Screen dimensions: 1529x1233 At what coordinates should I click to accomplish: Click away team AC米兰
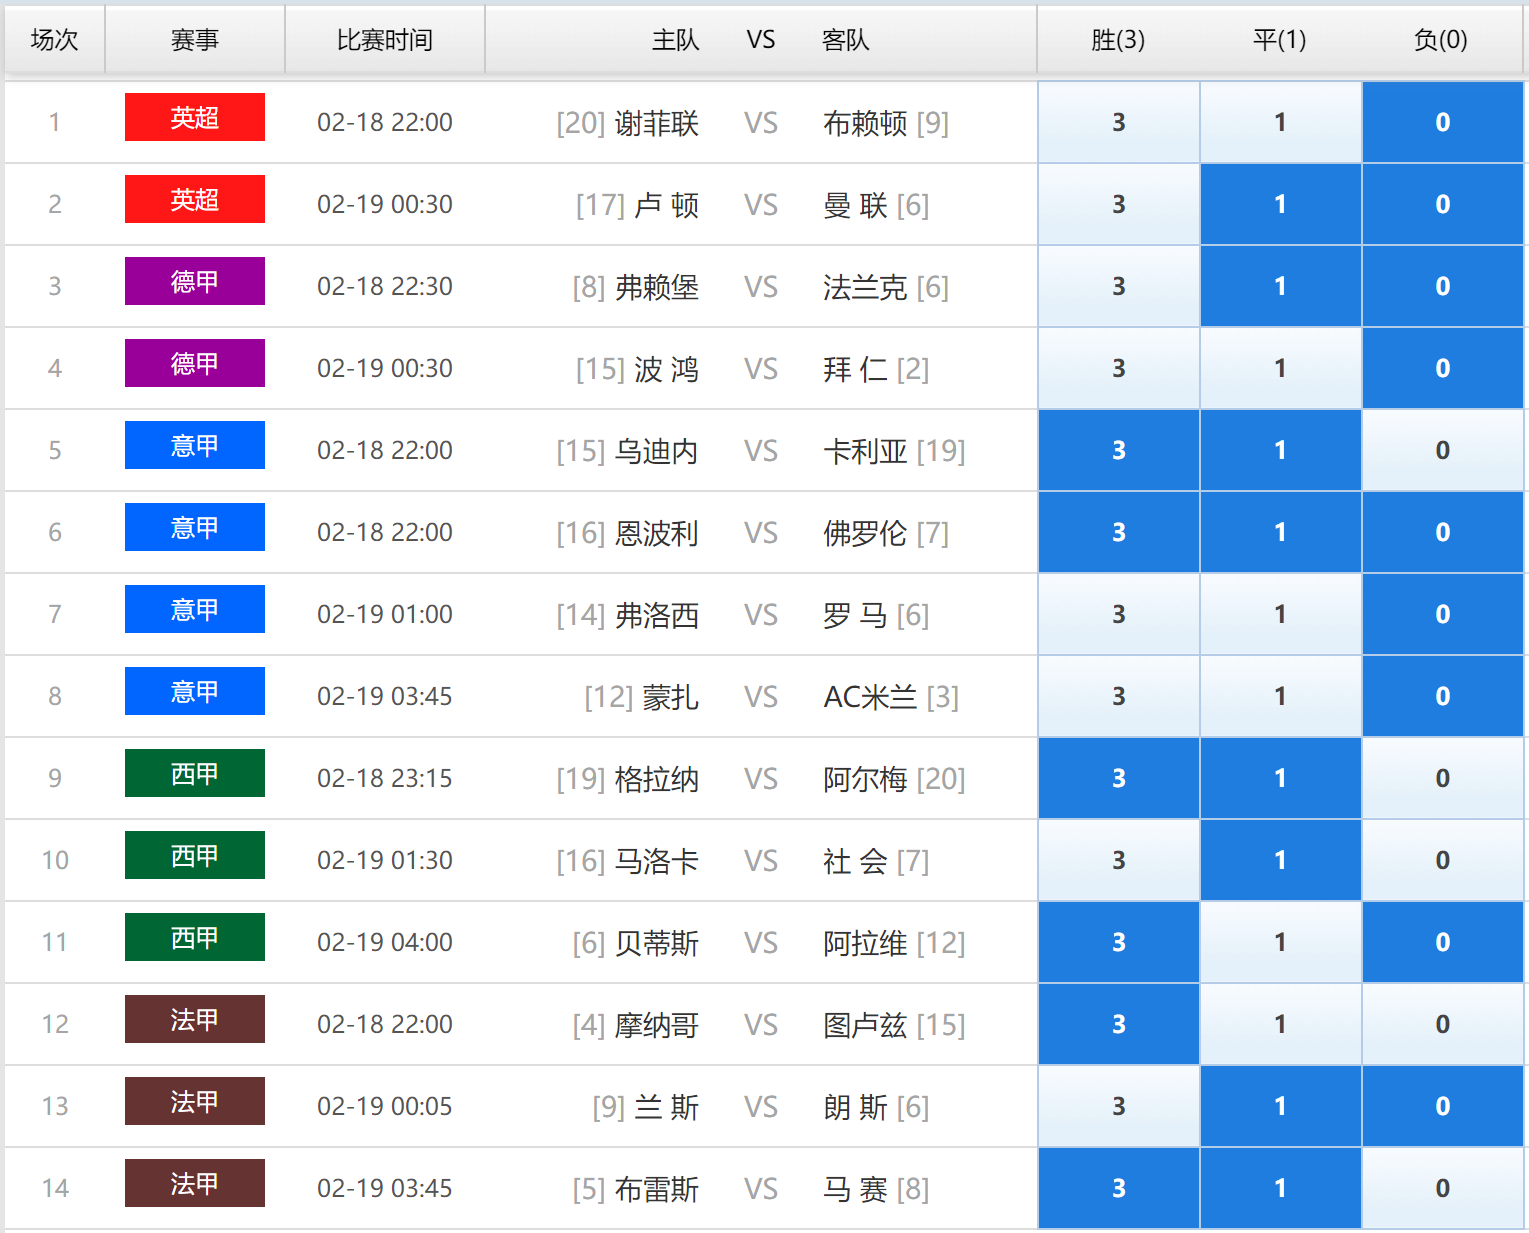[x=870, y=697]
